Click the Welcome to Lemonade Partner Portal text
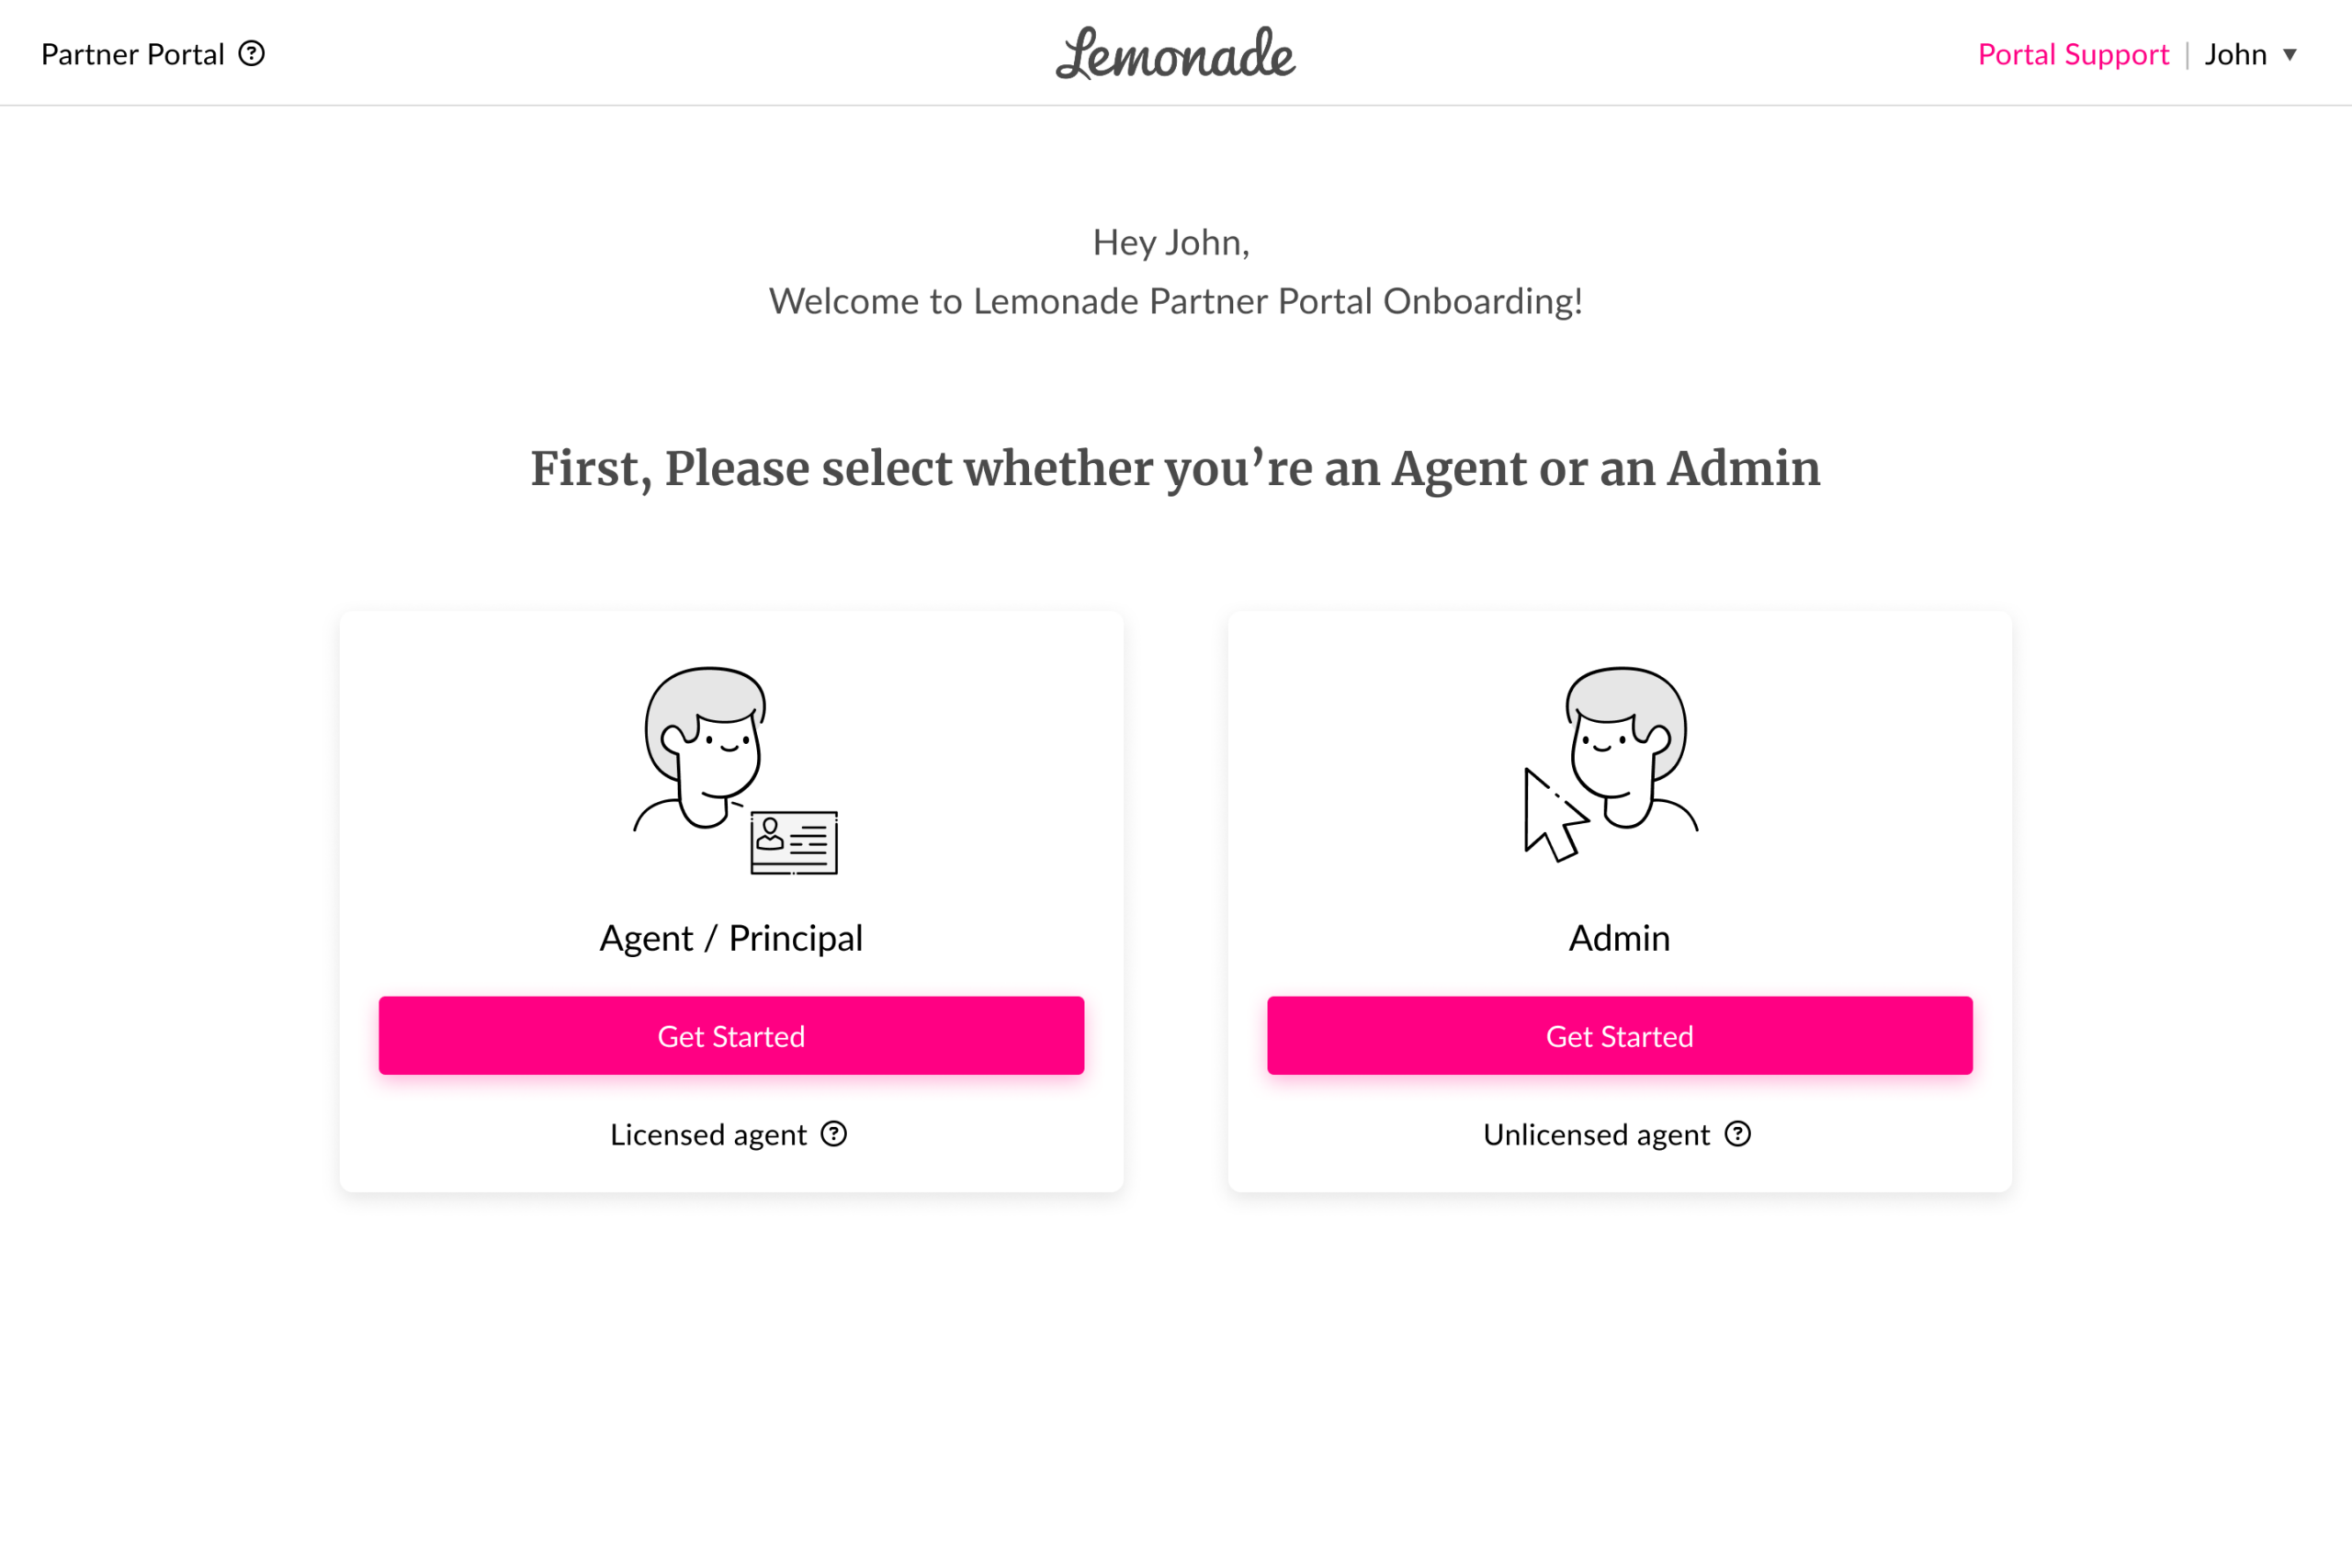 pos(1175,301)
